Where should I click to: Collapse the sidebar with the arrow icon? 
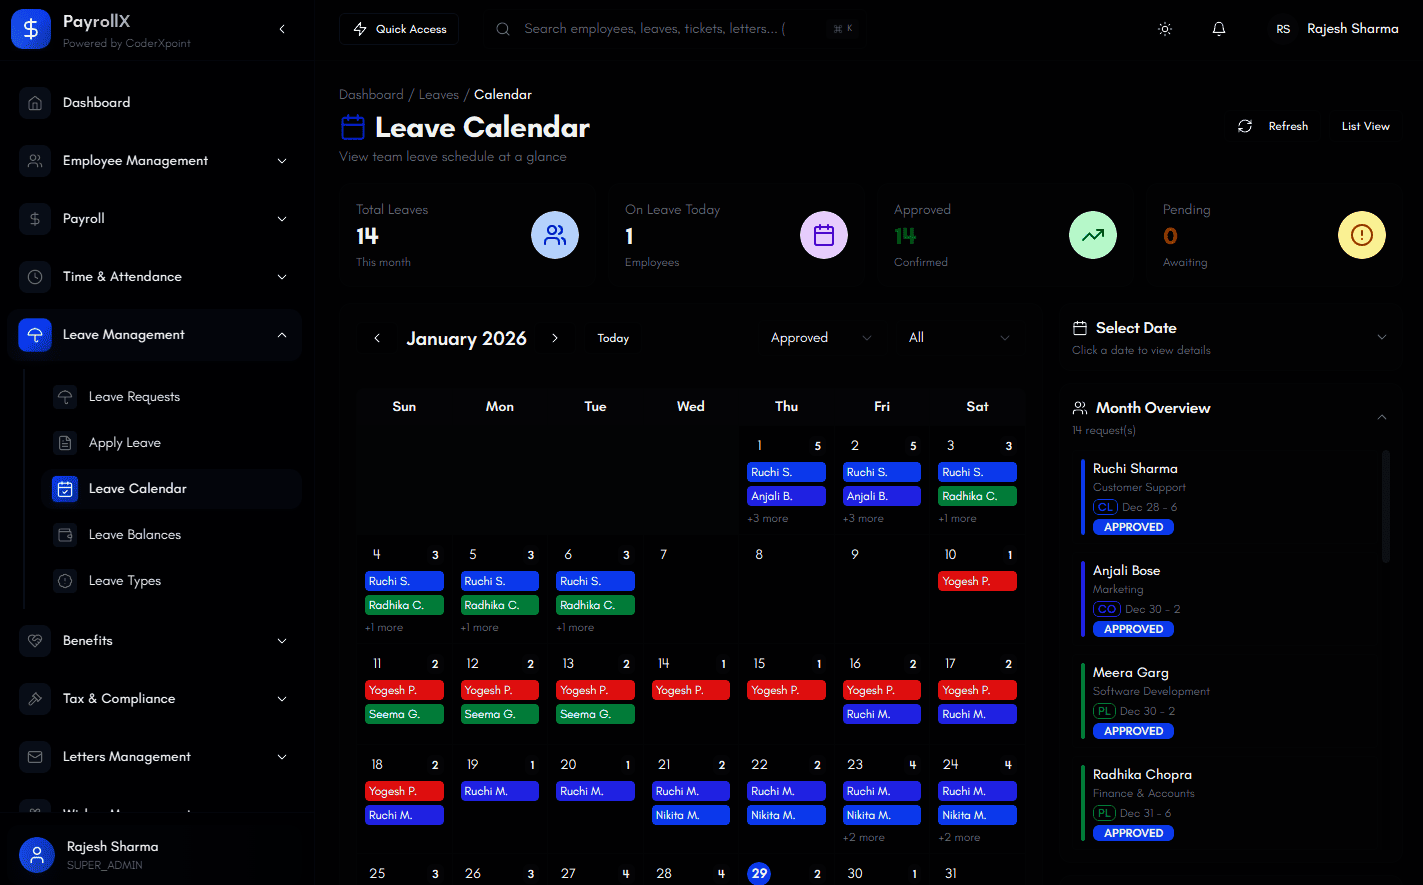click(282, 29)
